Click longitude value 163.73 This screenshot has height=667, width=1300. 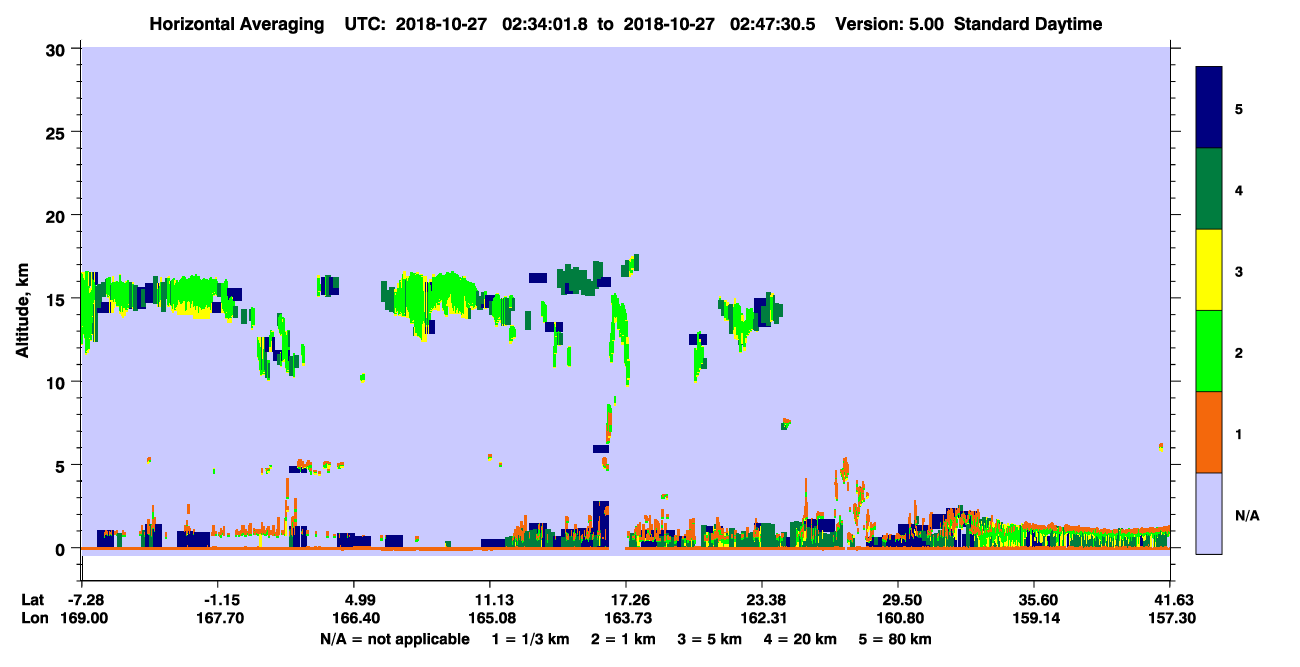pyautogui.click(x=626, y=619)
